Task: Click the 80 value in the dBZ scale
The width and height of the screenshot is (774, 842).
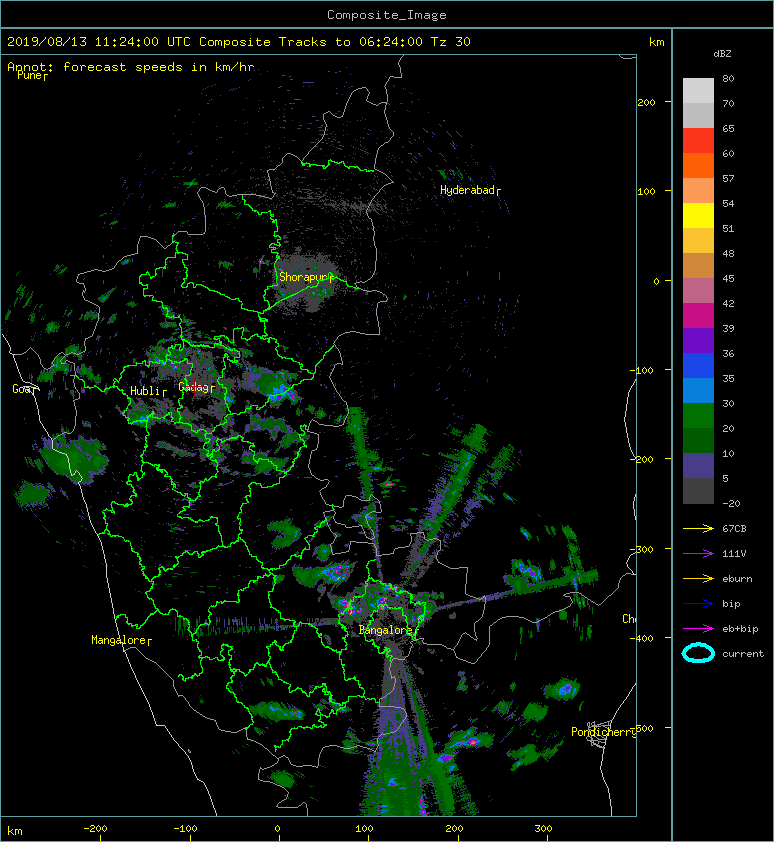Action: click(728, 78)
